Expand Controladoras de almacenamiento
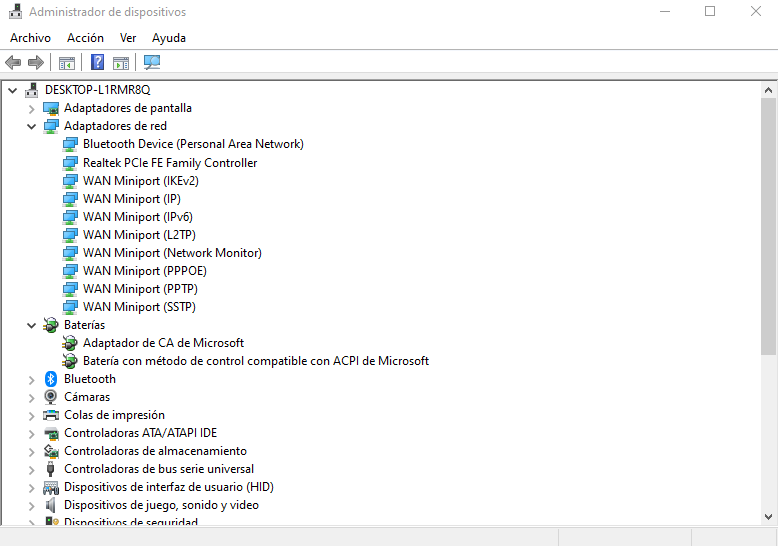The width and height of the screenshot is (778, 546). (32, 452)
